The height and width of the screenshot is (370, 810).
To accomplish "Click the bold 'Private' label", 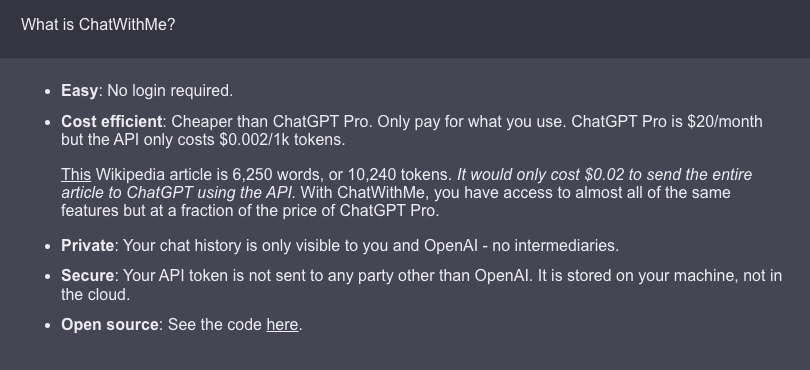I will tap(87, 245).
